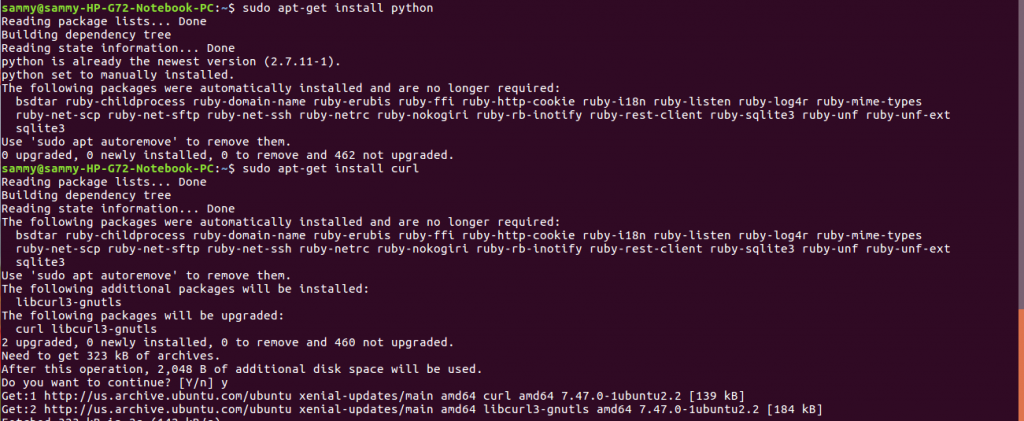This screenshot has height=421, width=1024.
Task: Click 'After this operation, 2,048 B' disk space line
Action: point(242,369)
